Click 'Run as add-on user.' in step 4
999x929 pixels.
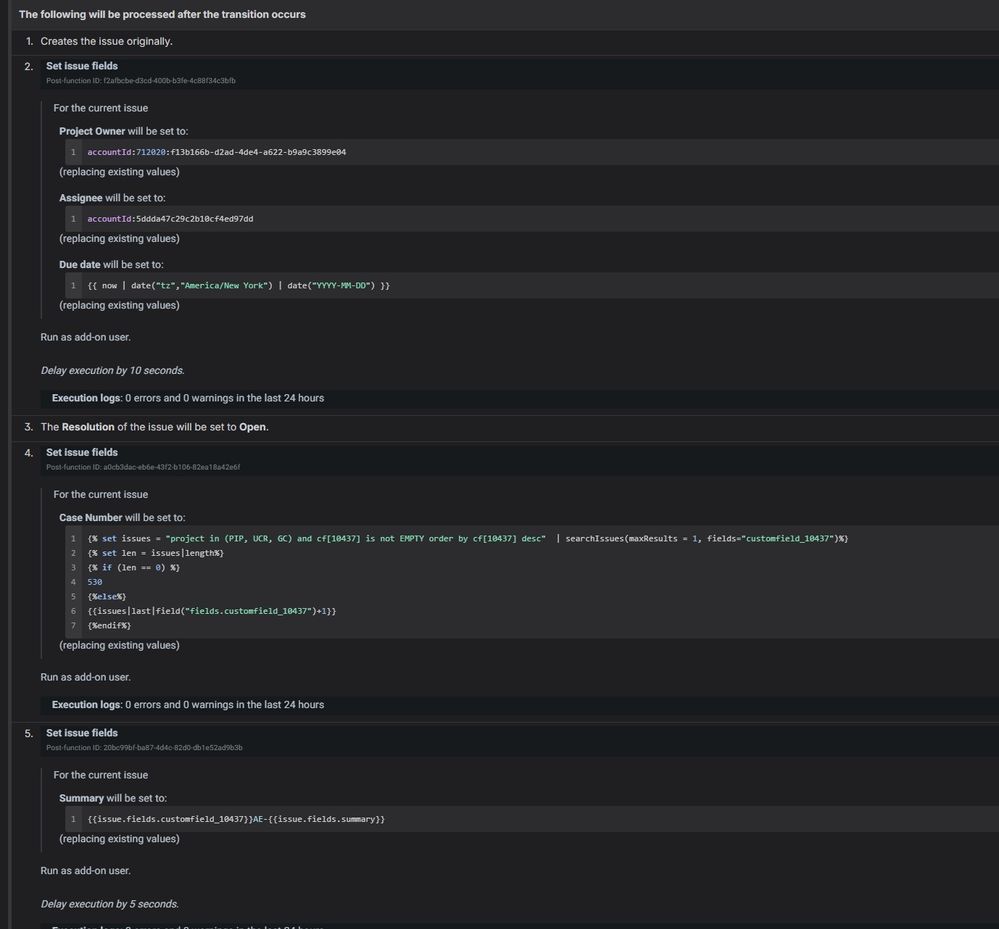click(x=85, y=677)
